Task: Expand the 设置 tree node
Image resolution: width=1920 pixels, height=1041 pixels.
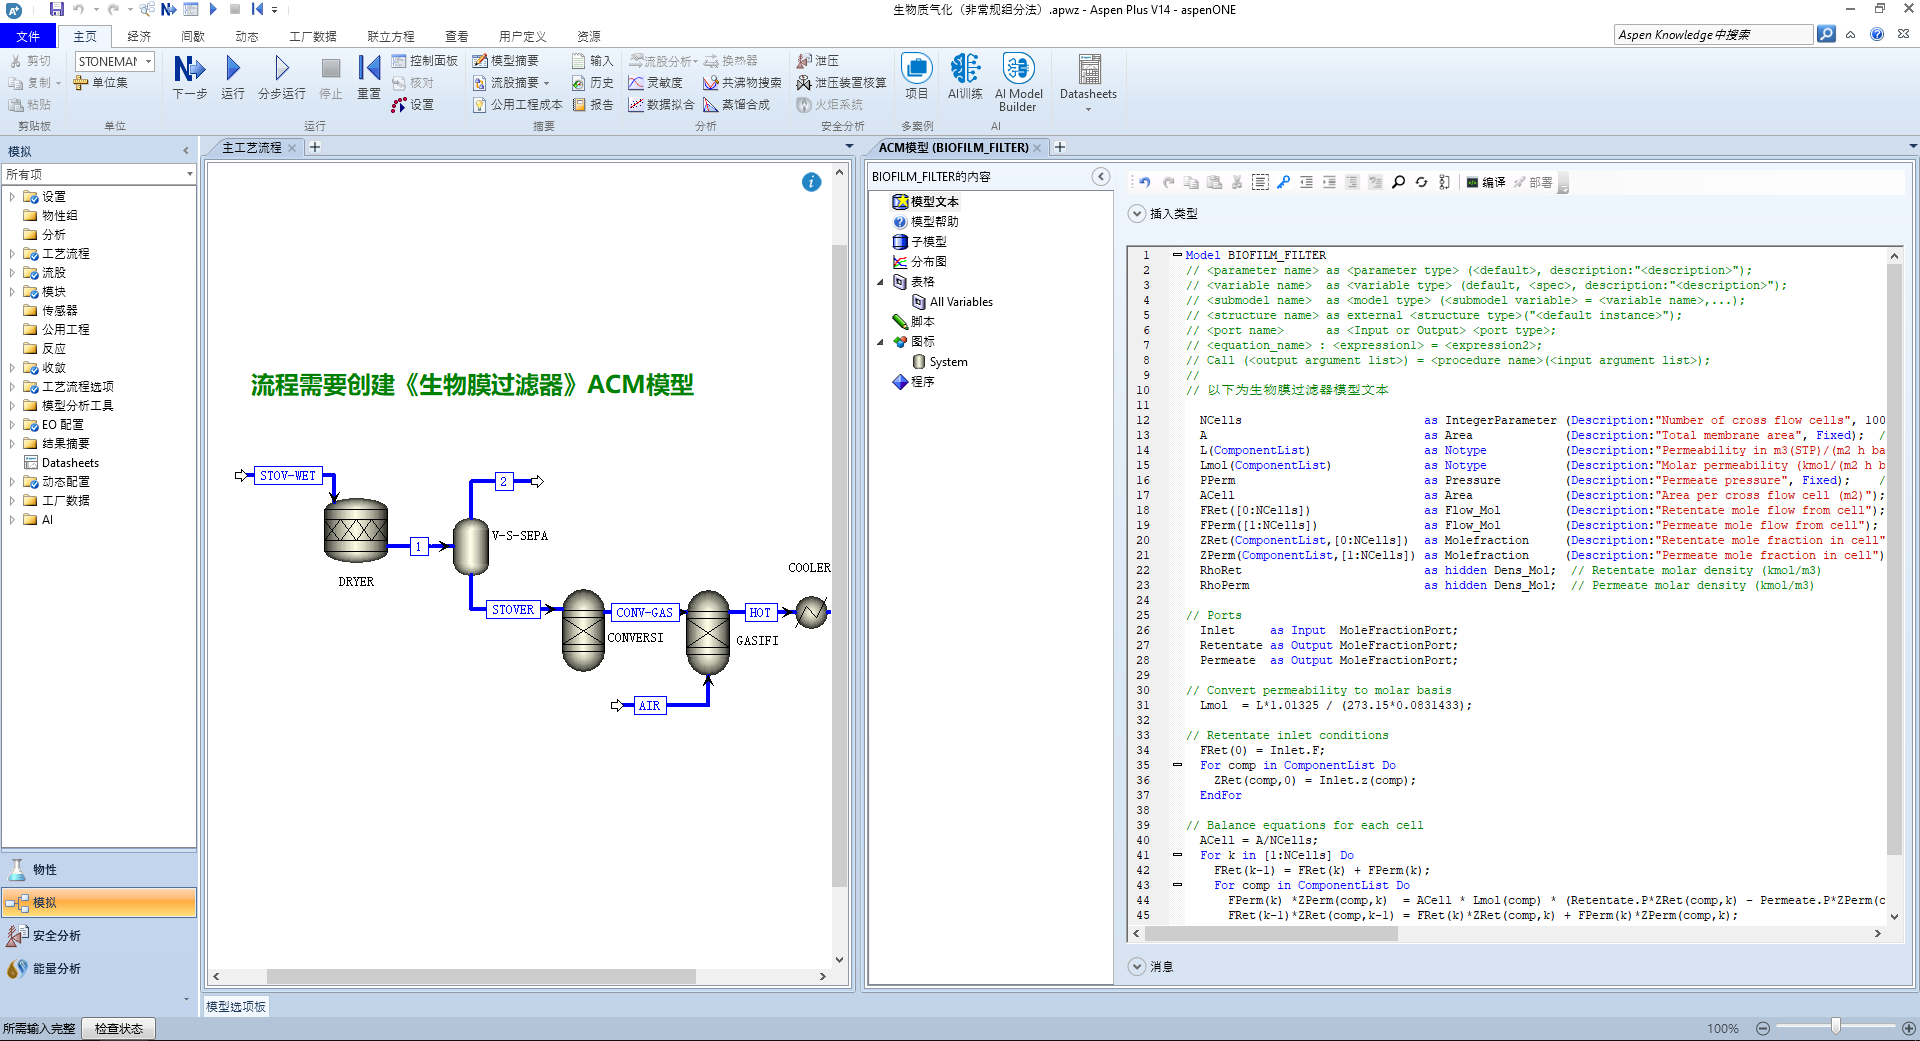Action: click(x=12, y=197)
